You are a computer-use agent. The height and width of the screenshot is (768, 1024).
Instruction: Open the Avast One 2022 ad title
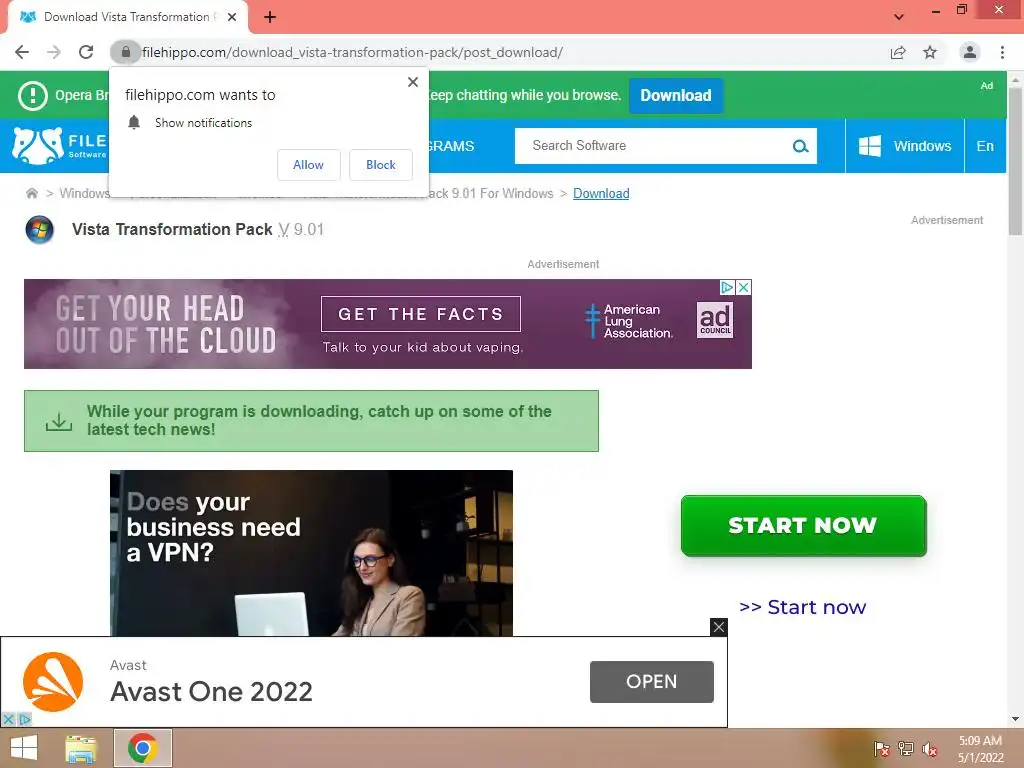[212, 692]
